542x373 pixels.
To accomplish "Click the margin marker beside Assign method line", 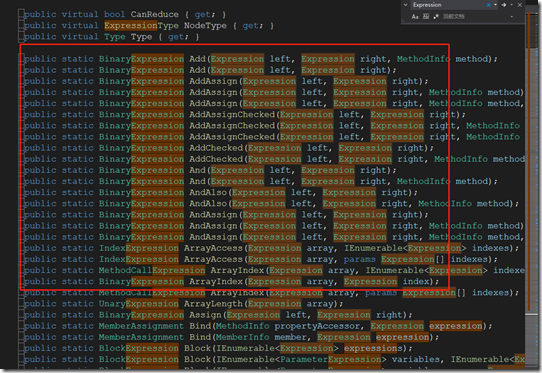I will 21,315.
